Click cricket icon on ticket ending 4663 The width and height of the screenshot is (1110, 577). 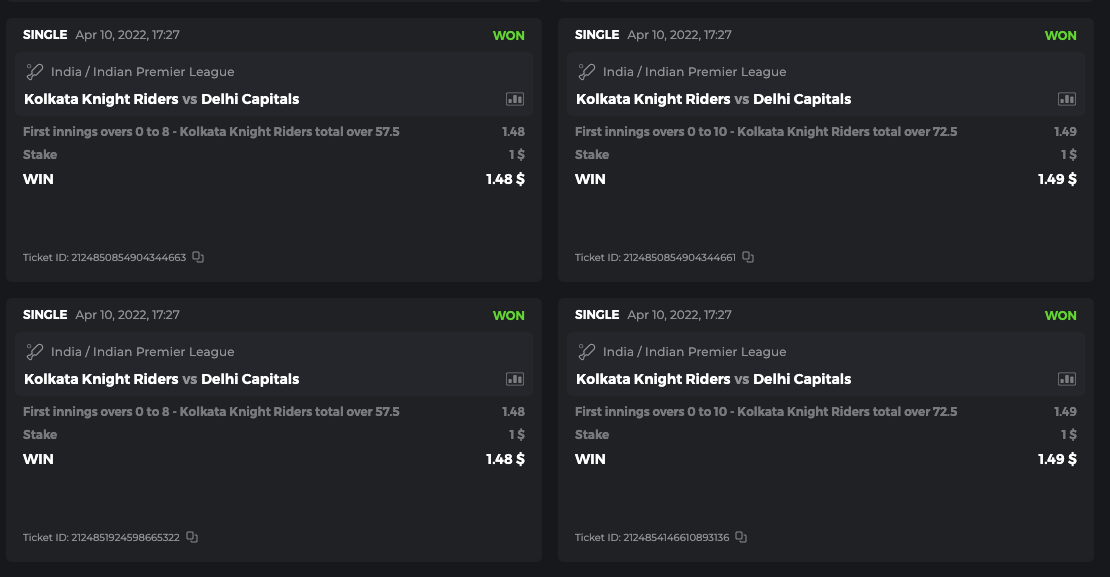click(35, 72)
